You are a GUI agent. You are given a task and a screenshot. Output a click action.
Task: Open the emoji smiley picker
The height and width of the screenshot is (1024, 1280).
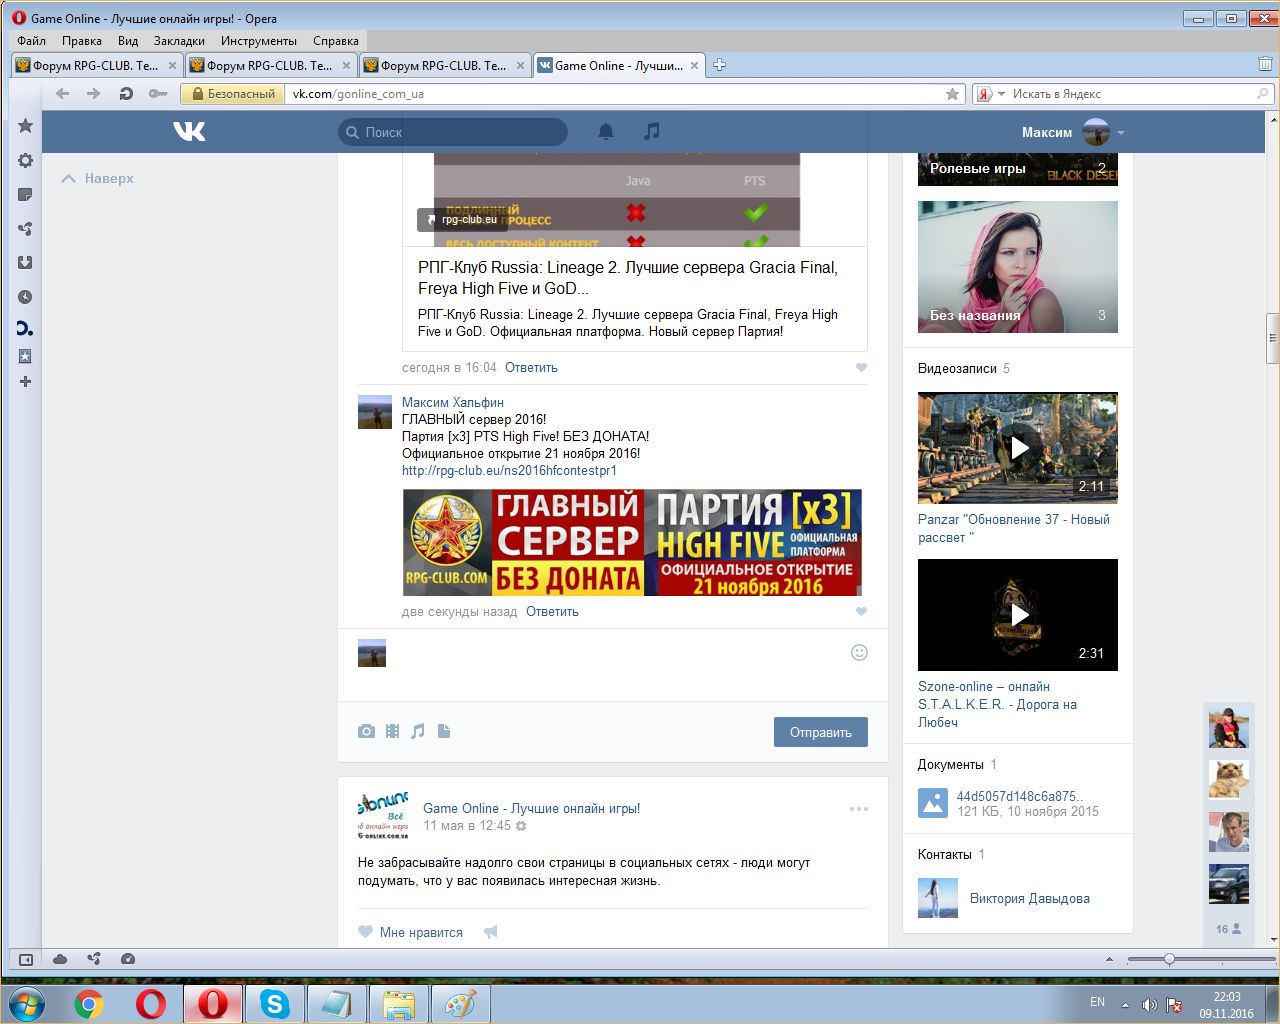point(859,653)
